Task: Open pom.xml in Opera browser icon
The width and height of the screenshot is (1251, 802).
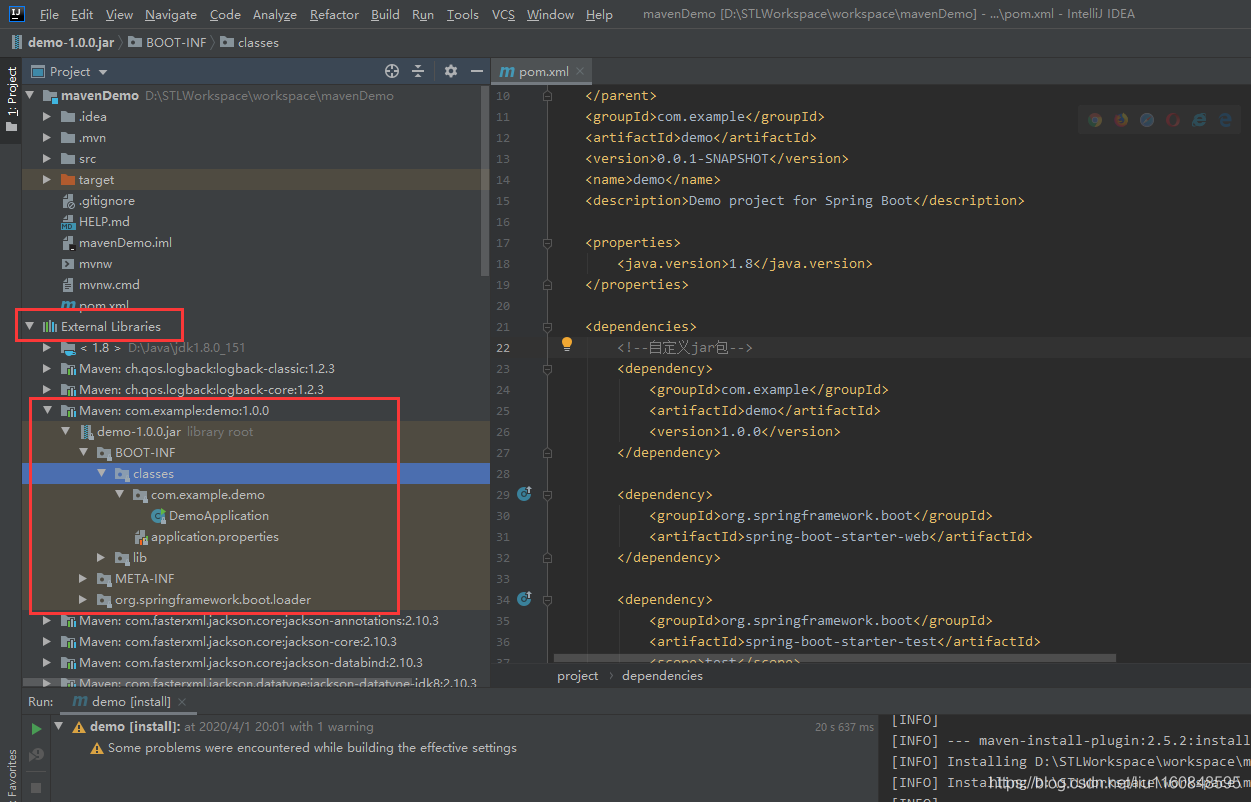Action: [1172, 120]
